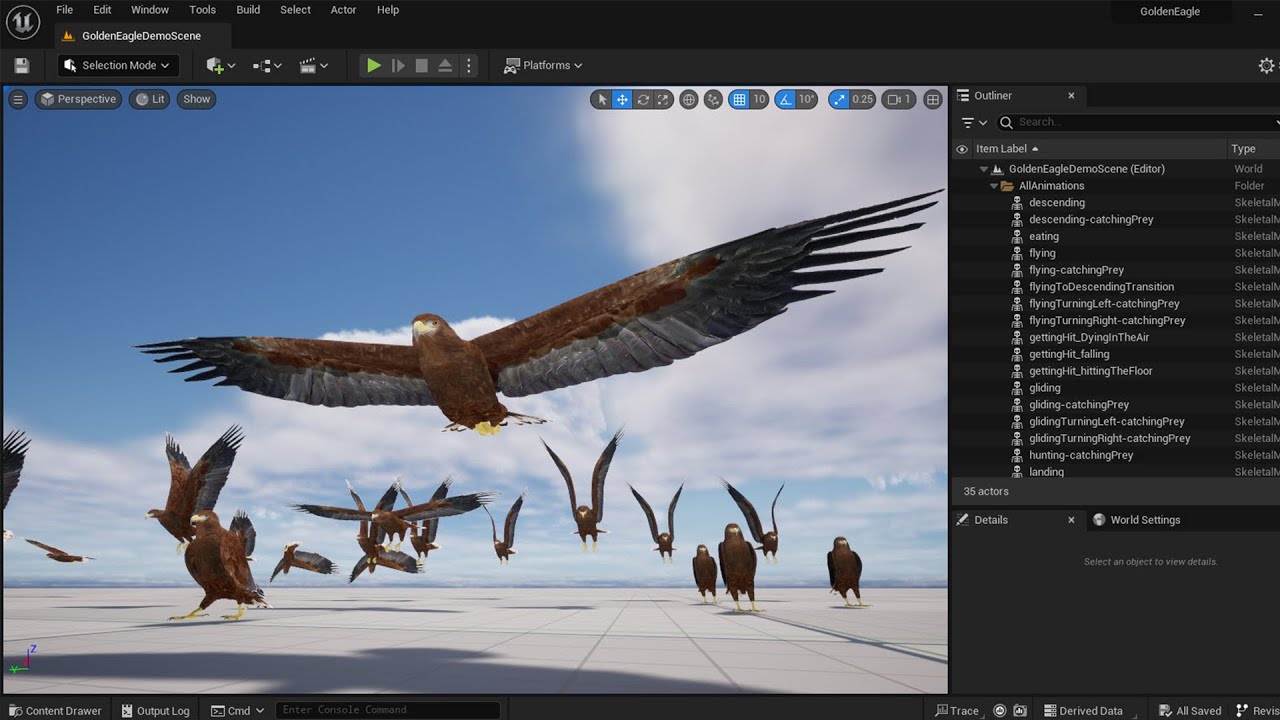The width and height of the screenshot is (1280, 720).
Task: Close the Details panel tab
Action: tap(1071, 520)
